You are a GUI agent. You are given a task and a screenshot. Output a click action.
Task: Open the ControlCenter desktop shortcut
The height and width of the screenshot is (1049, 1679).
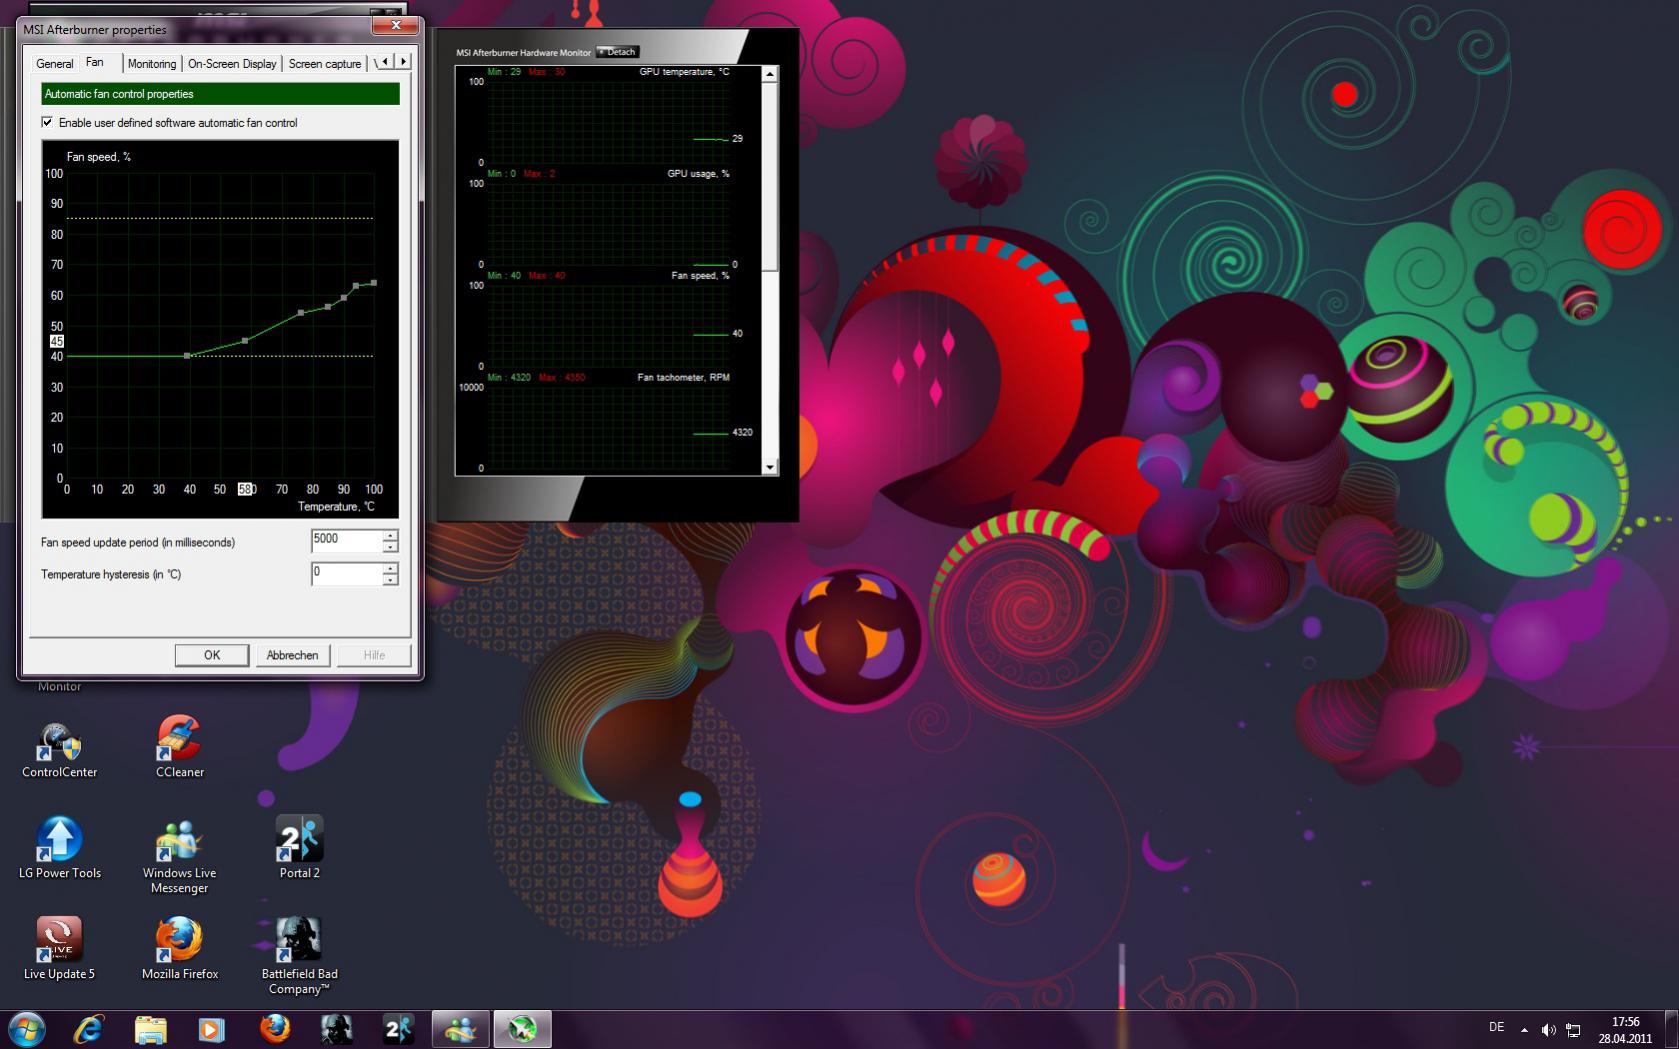[x=59, y=740]
